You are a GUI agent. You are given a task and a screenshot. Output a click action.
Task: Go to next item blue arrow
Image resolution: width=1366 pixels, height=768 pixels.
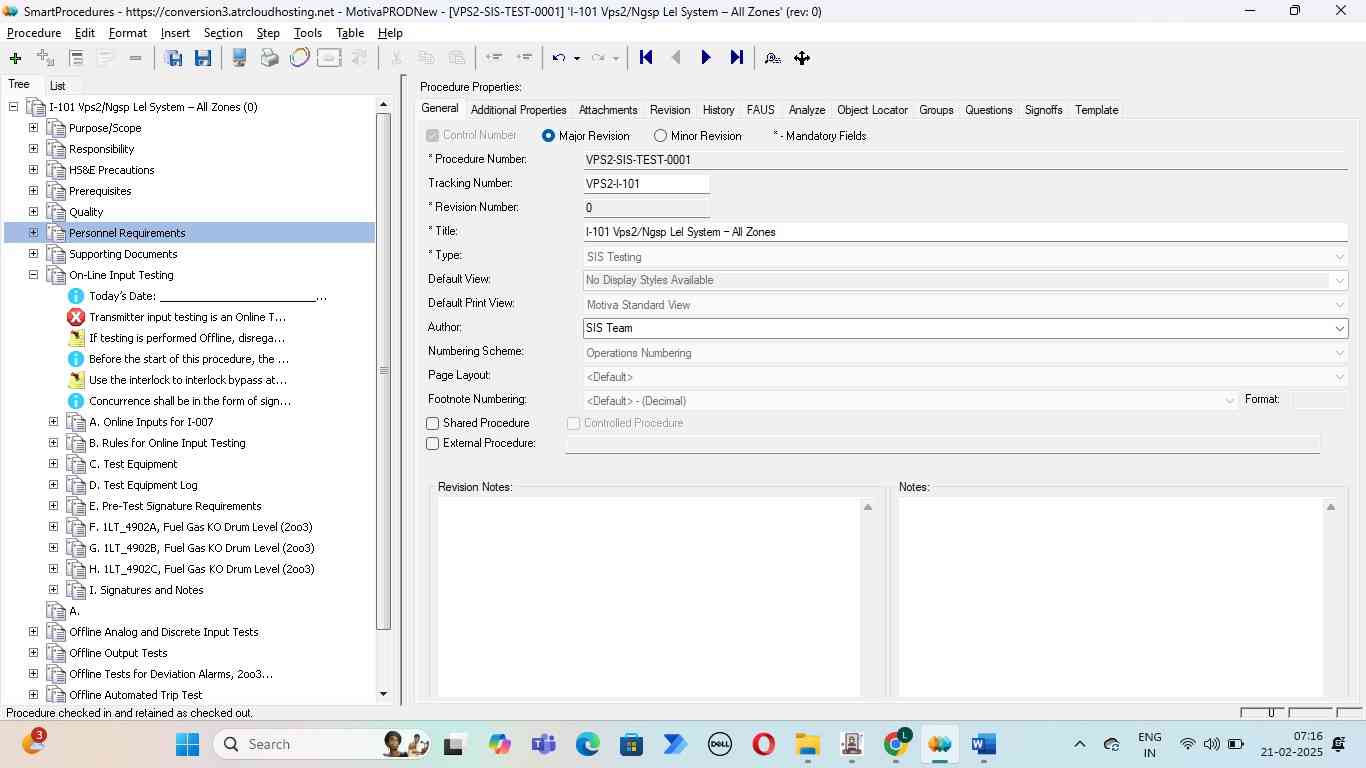click(x=706, y=58)
